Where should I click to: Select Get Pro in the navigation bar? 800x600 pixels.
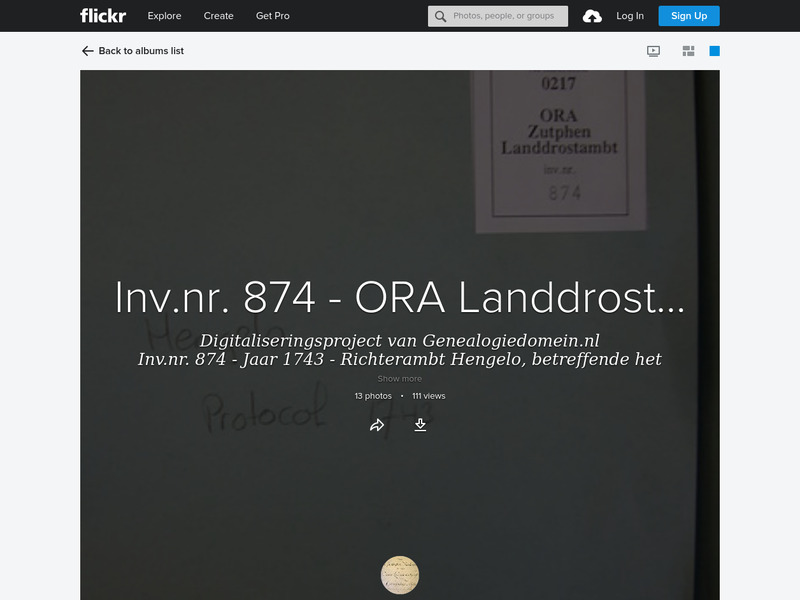tap(273, 16)
